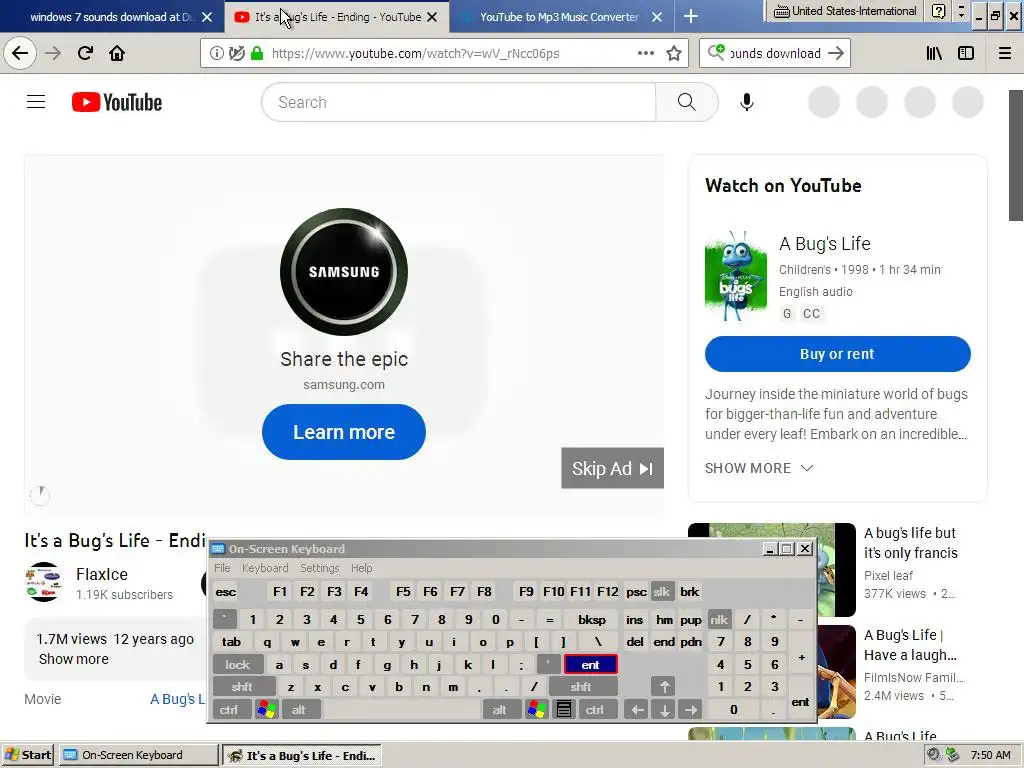The height and width of the screenshot is (768, 1024).
Task: Open the YouTube guide hamburger menu
Action: click(x=36, y=102)
